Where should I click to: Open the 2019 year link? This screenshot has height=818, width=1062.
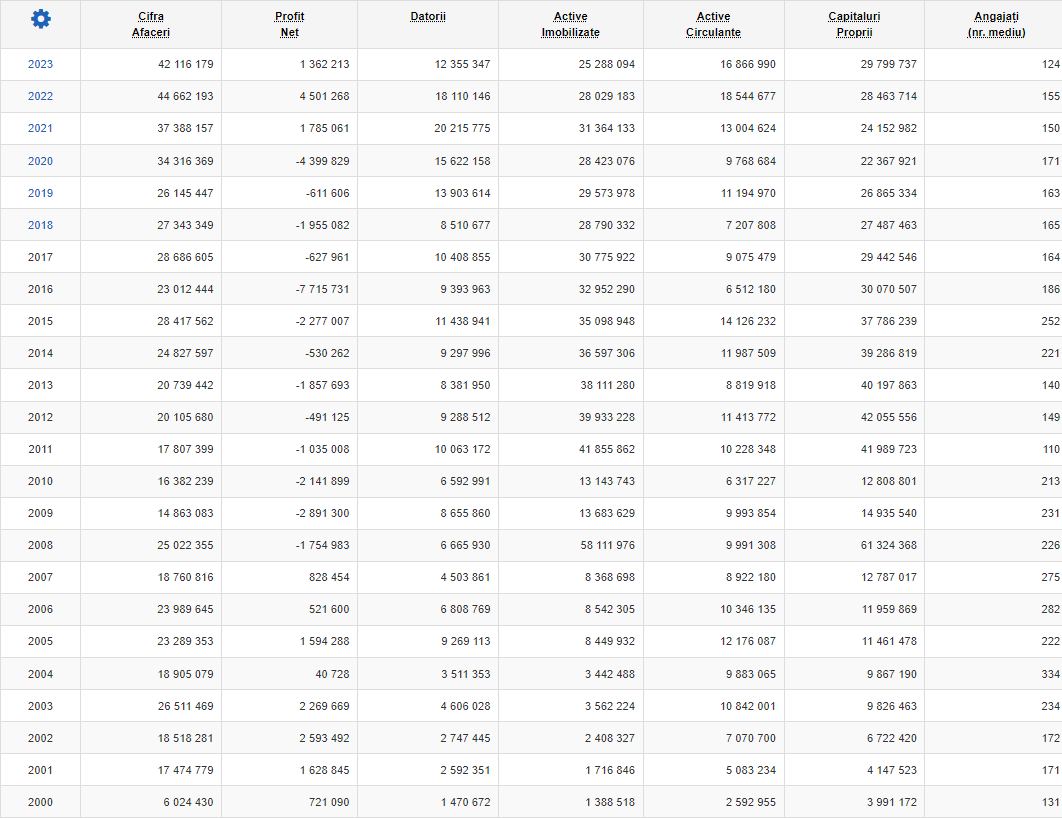coord(40,193)
